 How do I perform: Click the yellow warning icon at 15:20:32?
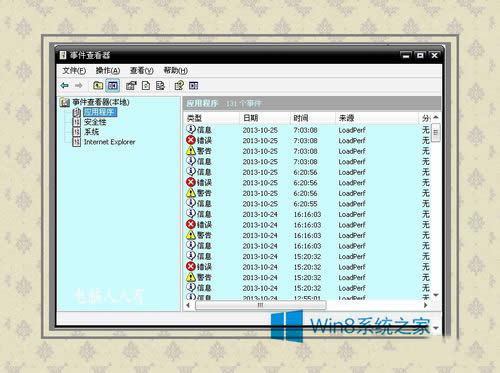(x=191, y=277)
